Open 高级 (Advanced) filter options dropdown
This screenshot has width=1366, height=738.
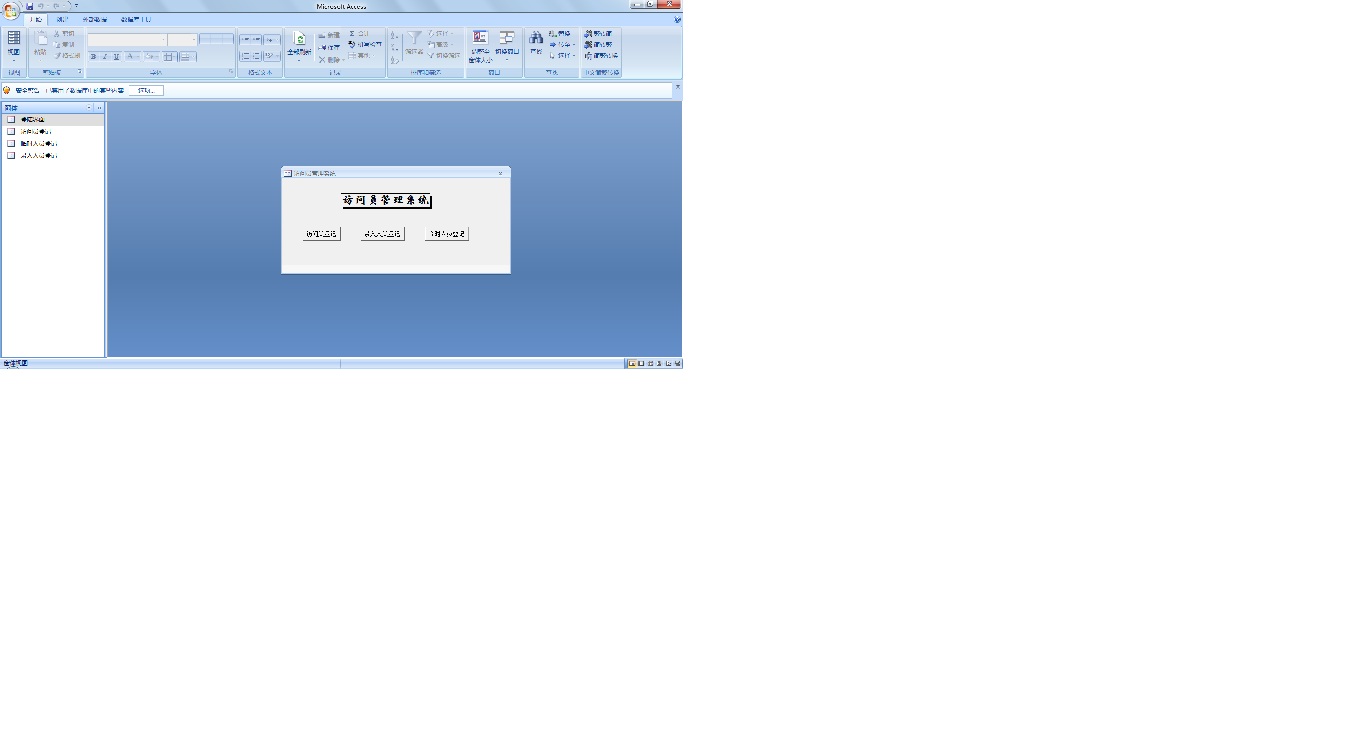click(440, 45)
